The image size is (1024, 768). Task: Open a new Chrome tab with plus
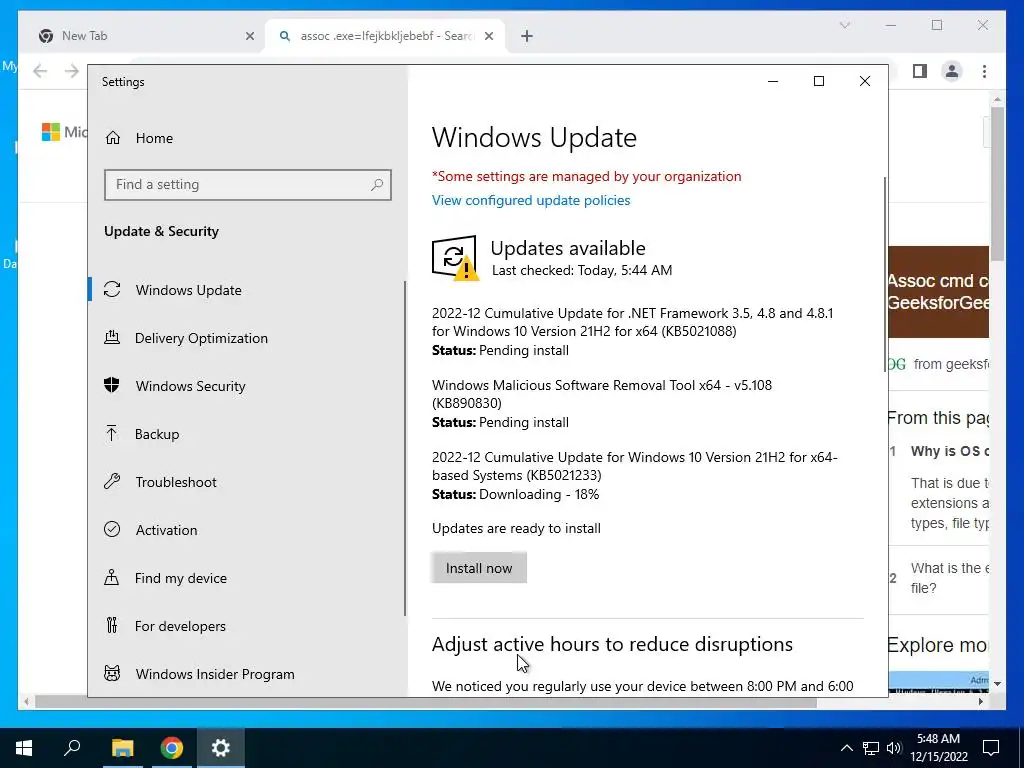tap(527, 37)
